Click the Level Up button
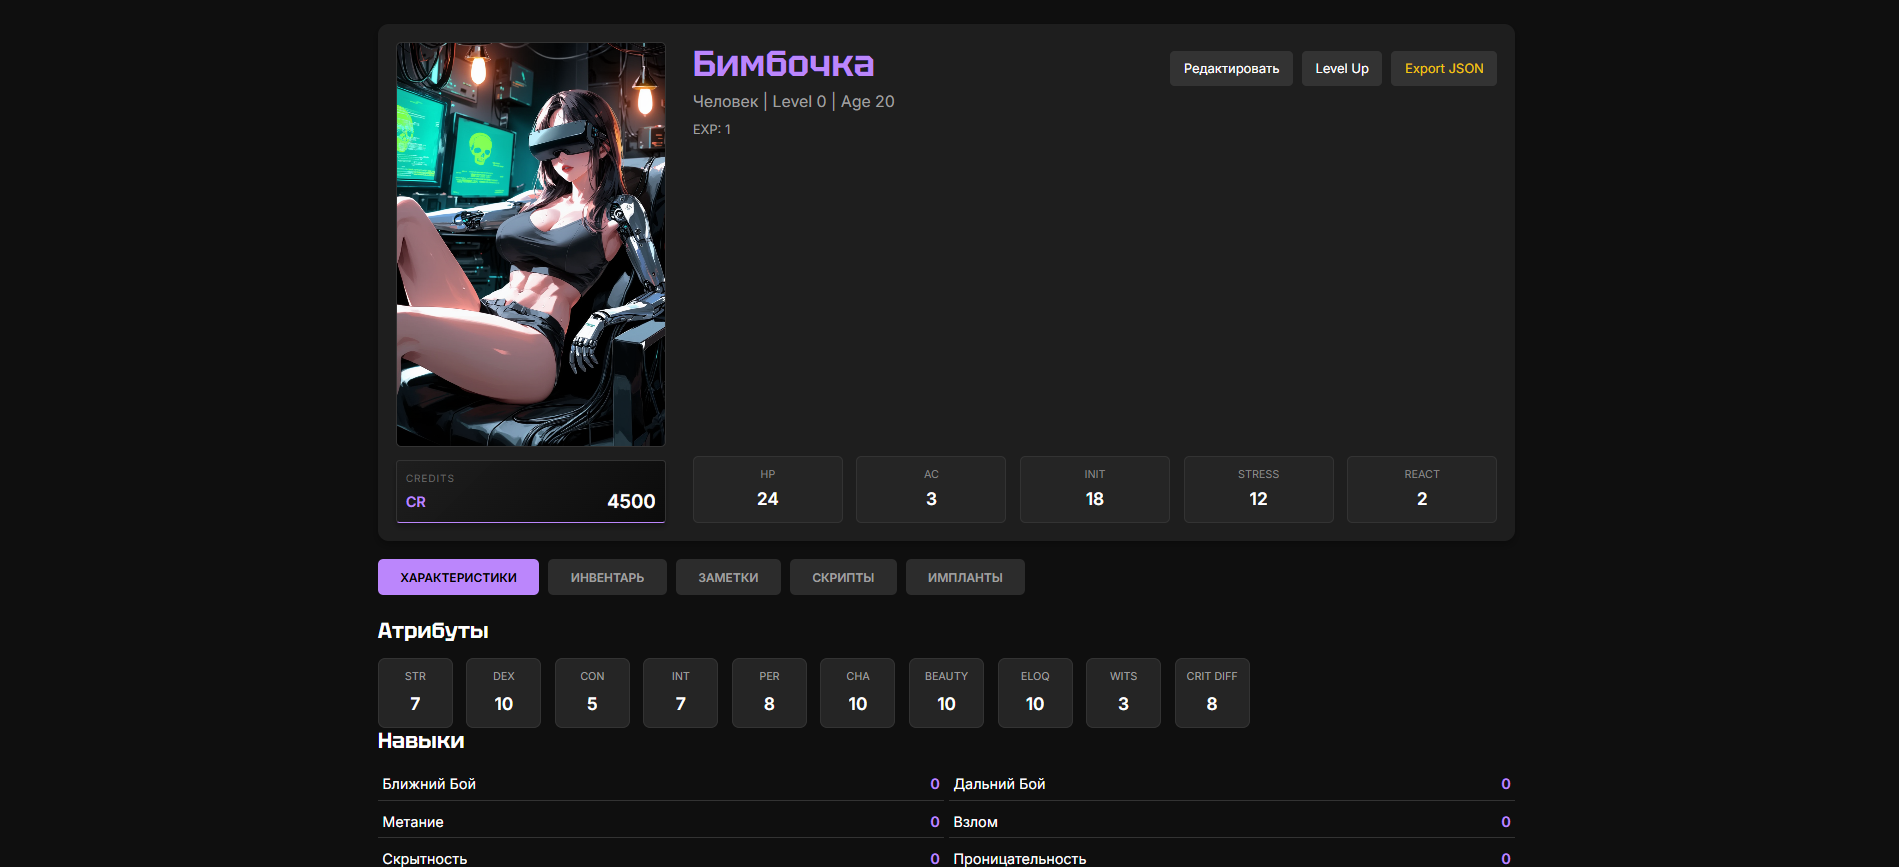The width and height of the screenshot is (1899, 867). (x=1341, y=68)
